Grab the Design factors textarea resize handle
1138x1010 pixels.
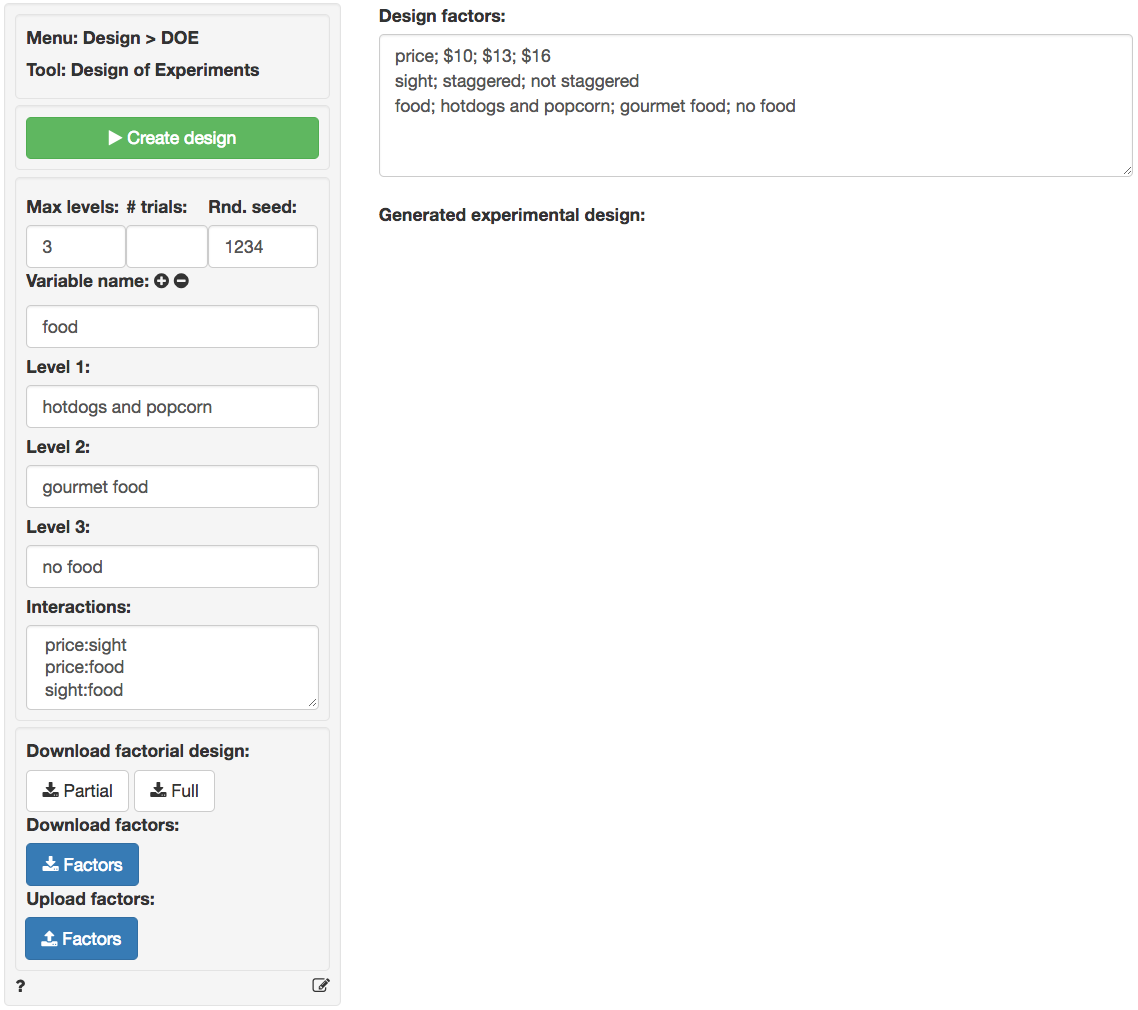1127,170
